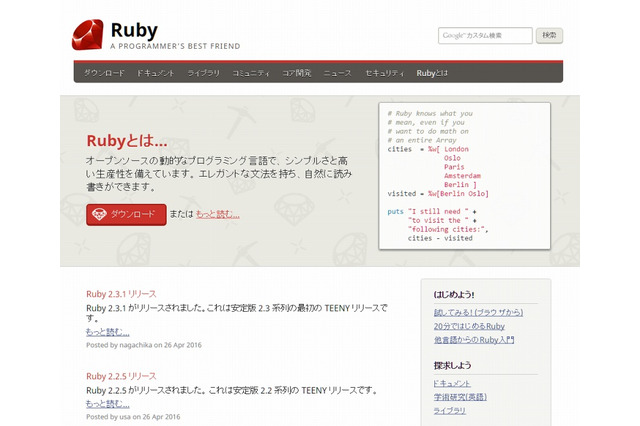Open the セキュリティ menu item
Image resolution: width=640 pixels, height=426 pixels.
point(384,73)
